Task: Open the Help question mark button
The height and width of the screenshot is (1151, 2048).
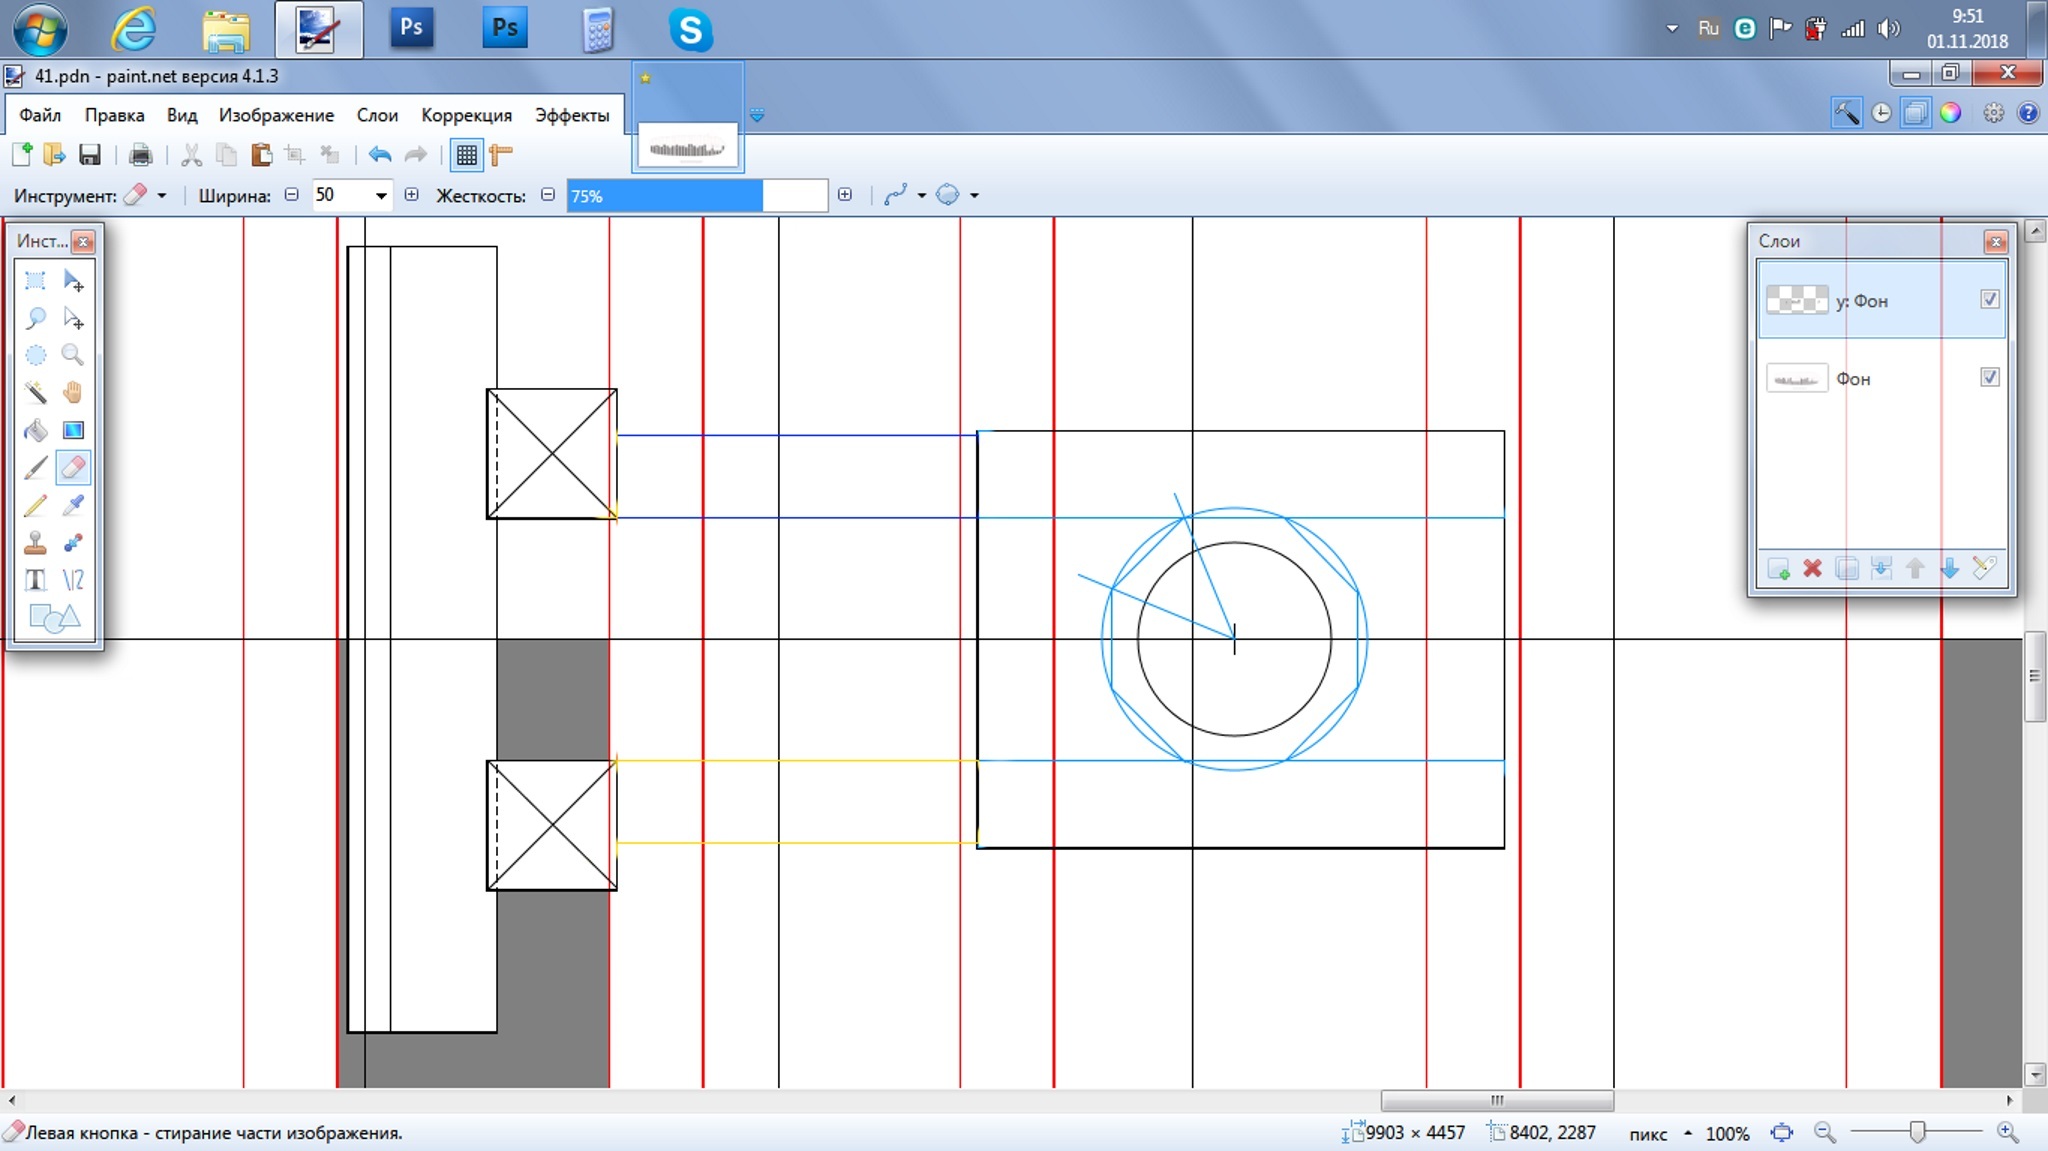Action: point(2028,113)
